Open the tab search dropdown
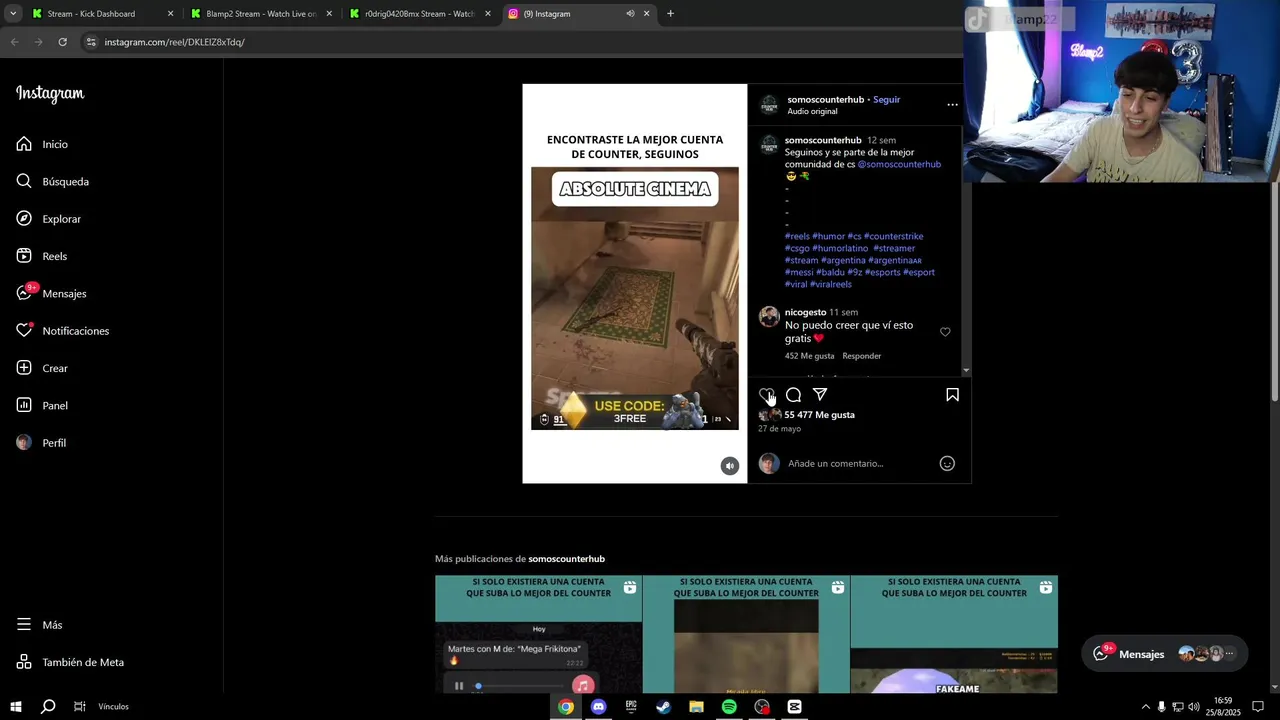The width and height of the screenshot is (1280, 720). (13, 14)
